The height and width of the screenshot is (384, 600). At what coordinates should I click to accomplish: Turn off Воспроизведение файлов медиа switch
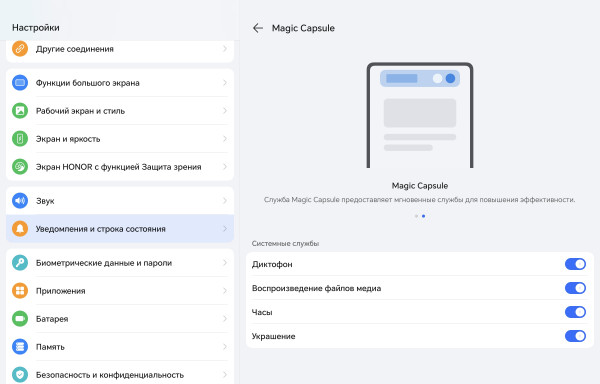tap(575, 288)
